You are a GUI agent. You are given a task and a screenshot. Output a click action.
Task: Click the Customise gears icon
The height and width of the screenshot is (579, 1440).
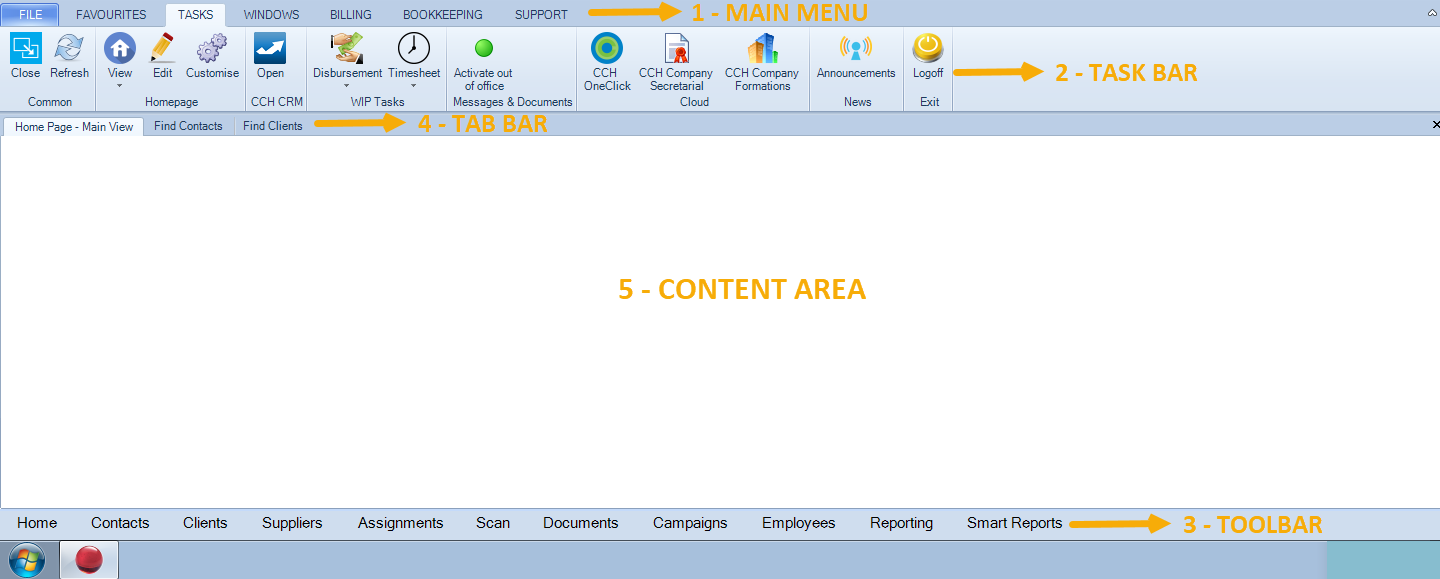click(212, 48)
